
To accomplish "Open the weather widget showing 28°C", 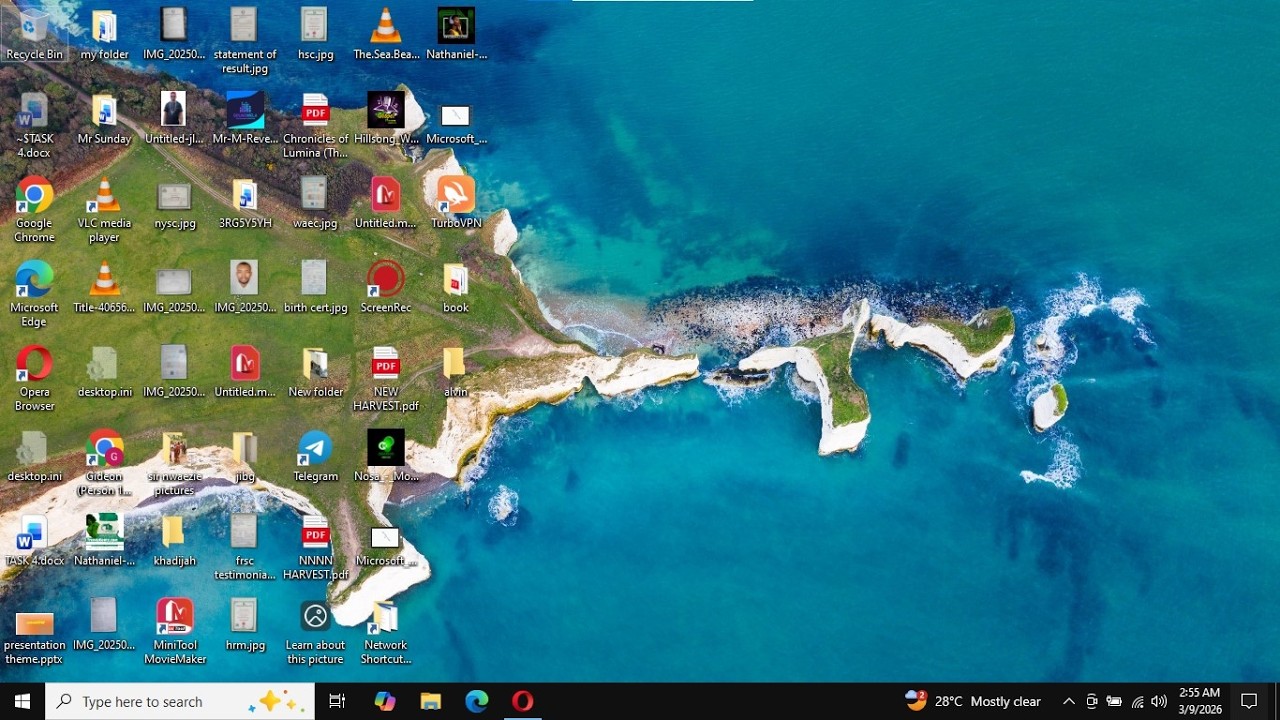I will pyautogui.click(x=973, y=701).
